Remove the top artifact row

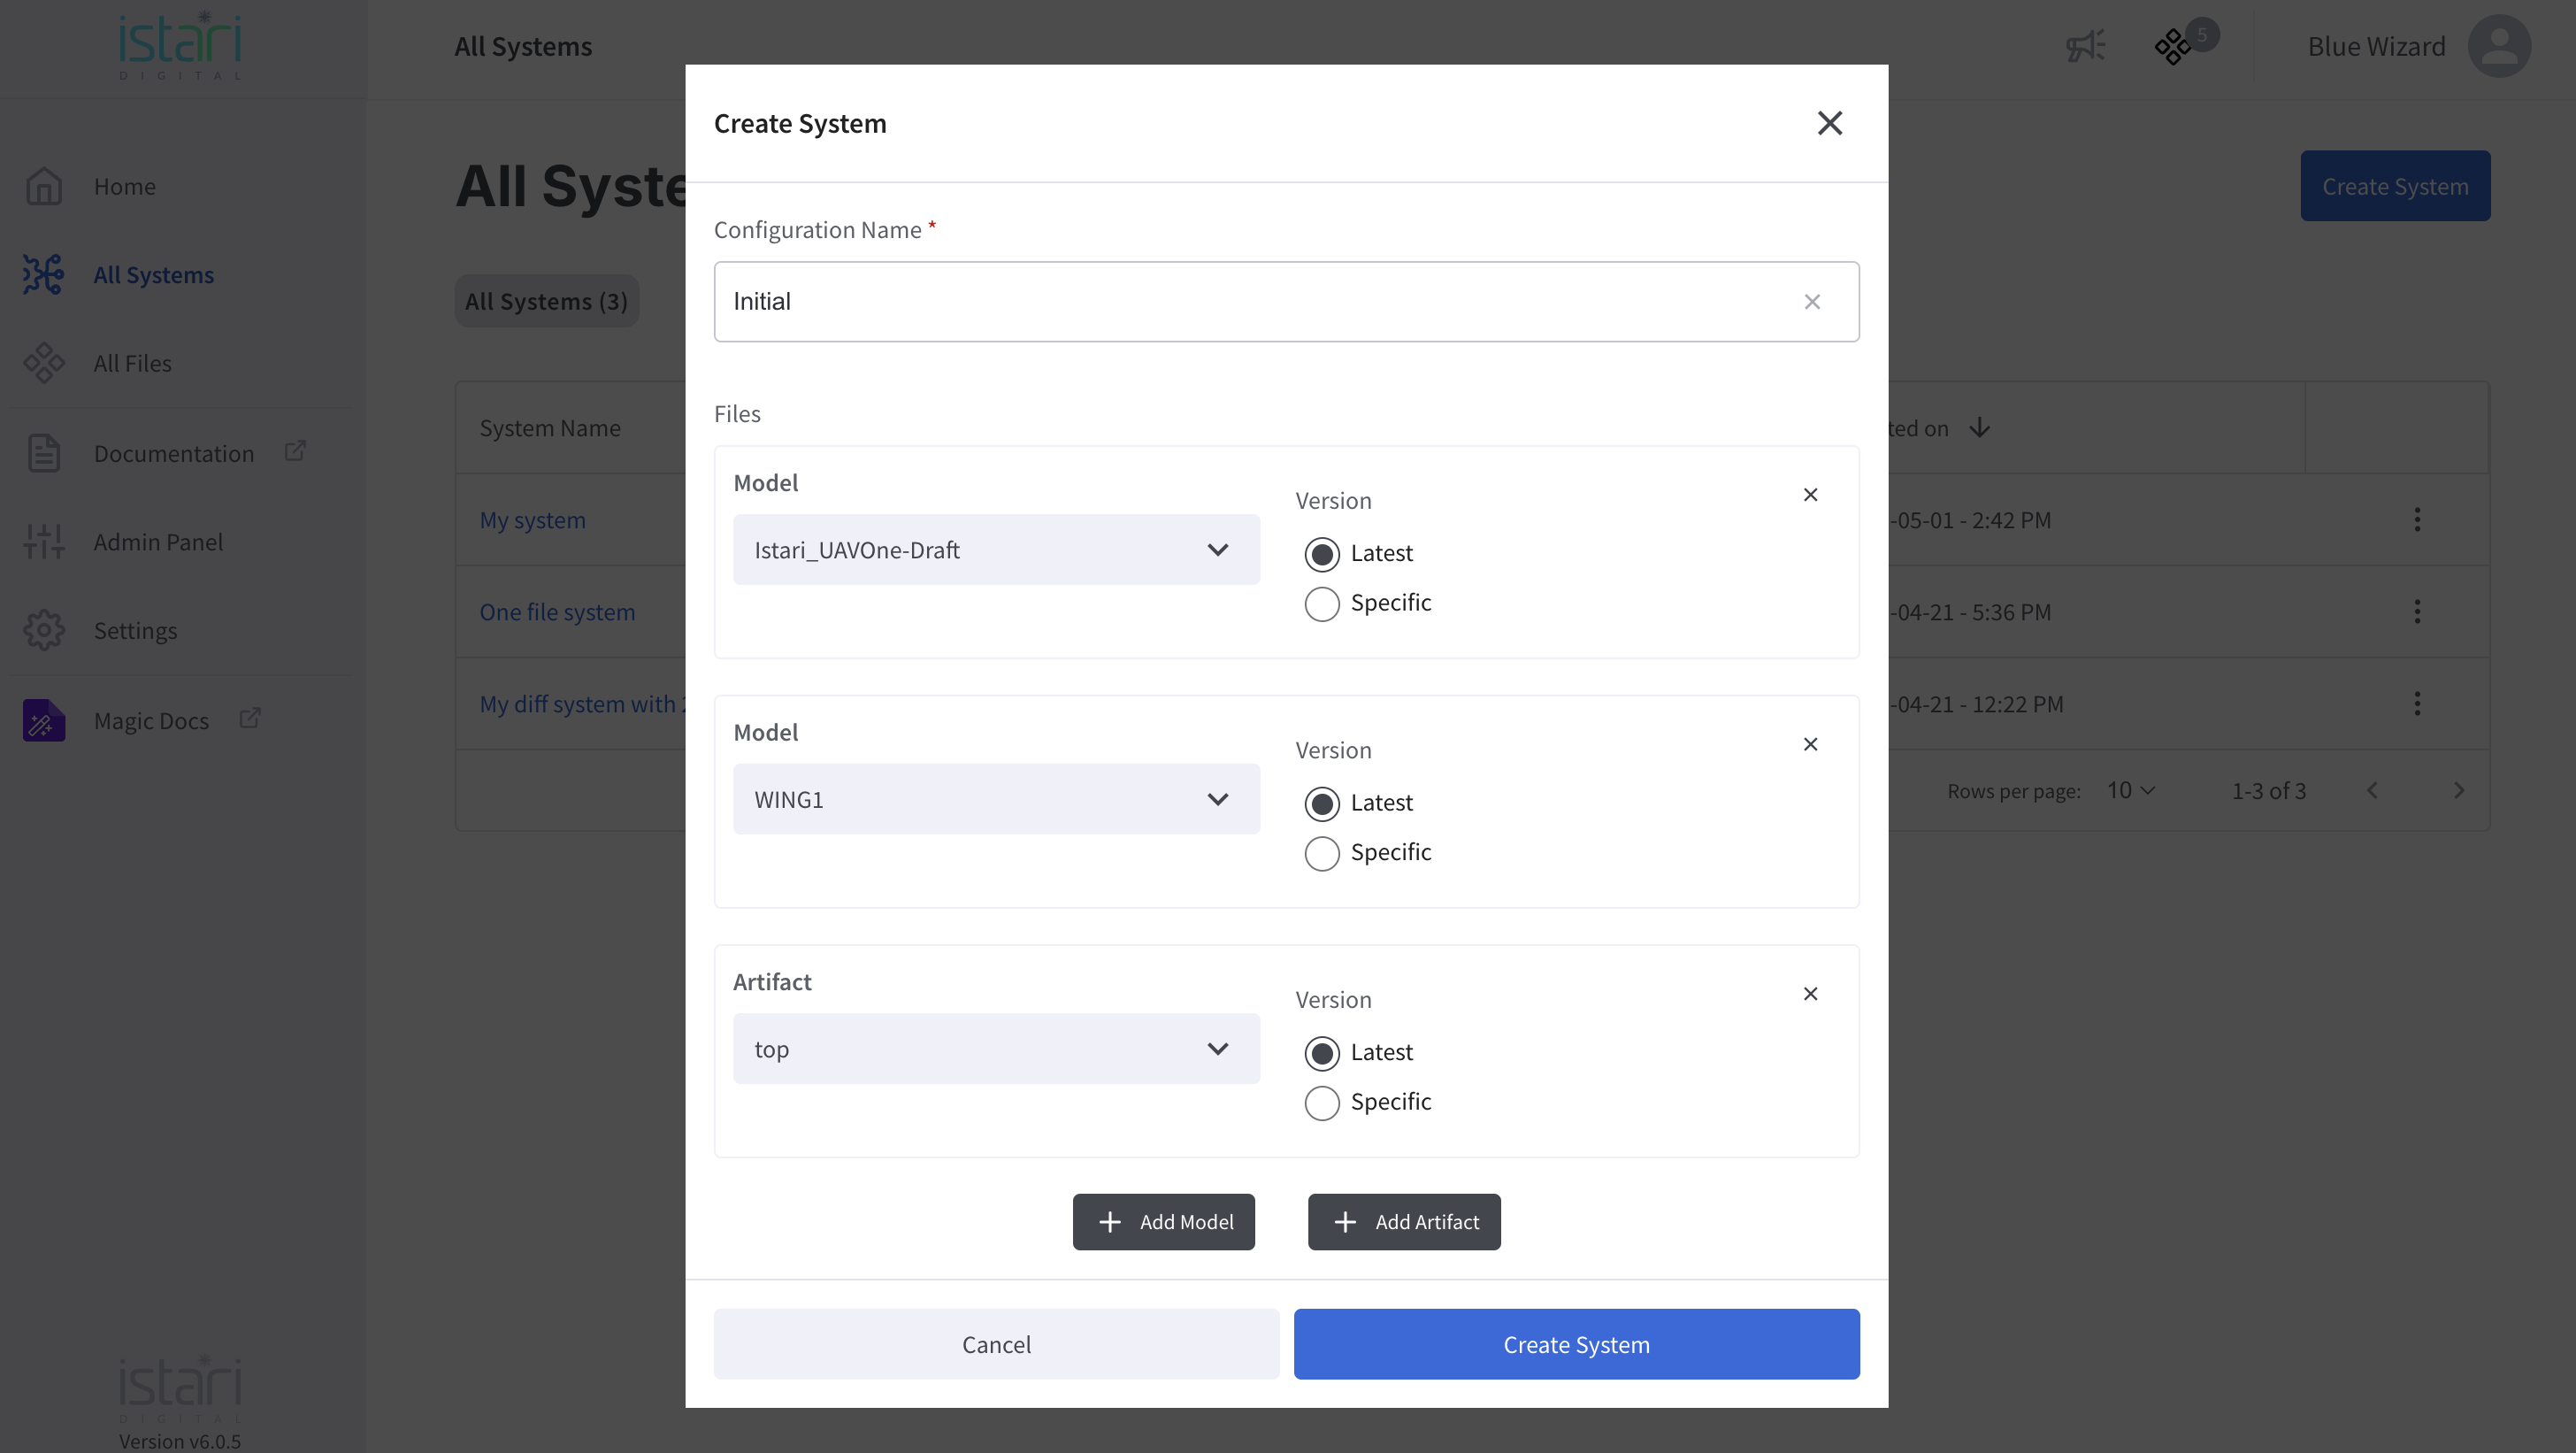pyautogui.click(x=1810, y=994)
